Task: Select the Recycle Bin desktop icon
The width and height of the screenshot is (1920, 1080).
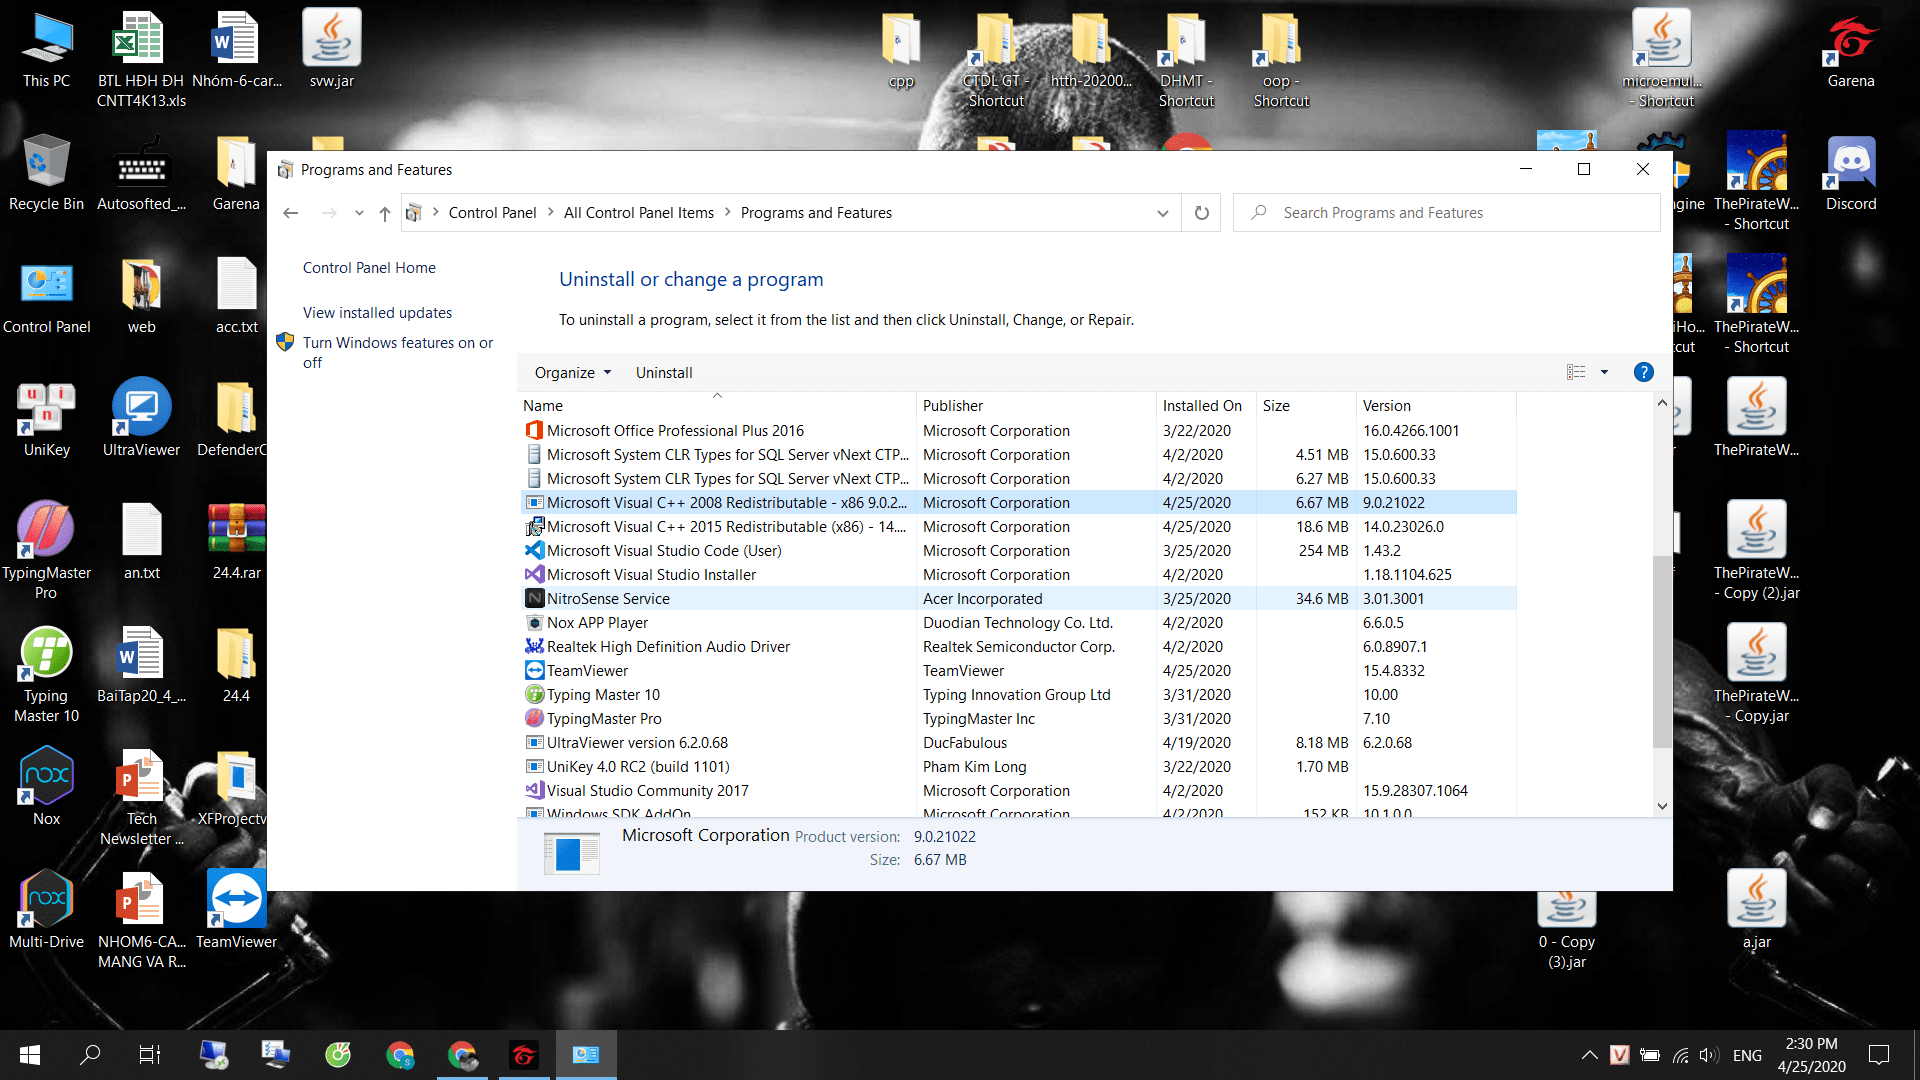Action: pyautogui.click(x=46, y=173)
